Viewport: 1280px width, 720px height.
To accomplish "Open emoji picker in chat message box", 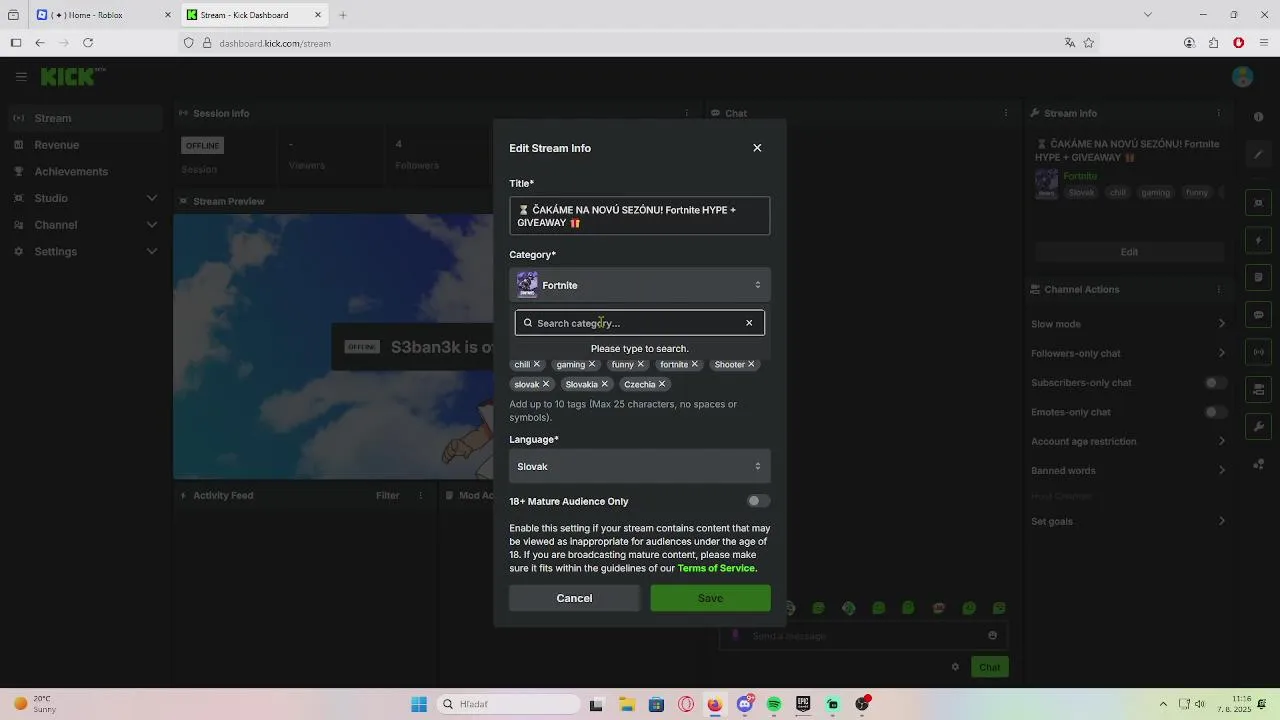I will coord(992,635).
